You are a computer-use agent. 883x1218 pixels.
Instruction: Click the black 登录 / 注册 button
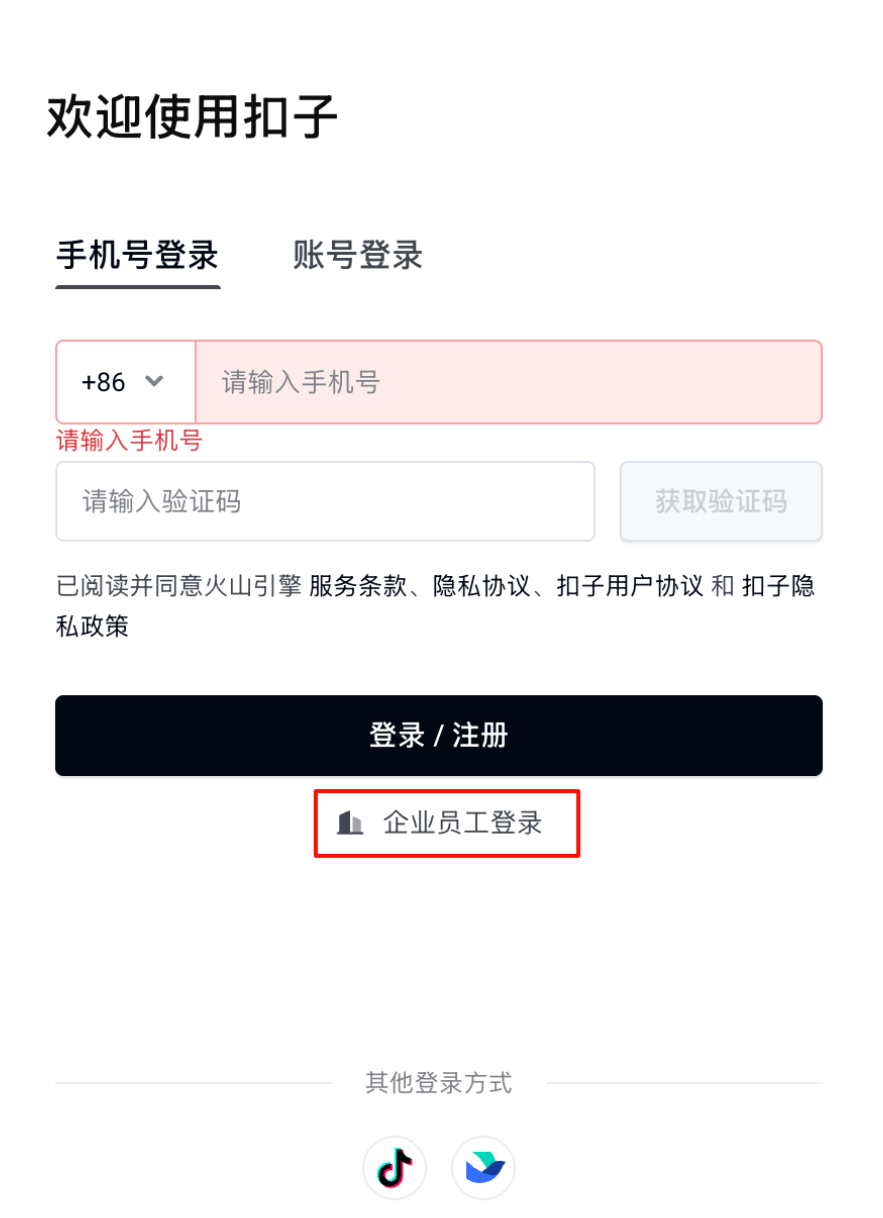pos(439,736)
